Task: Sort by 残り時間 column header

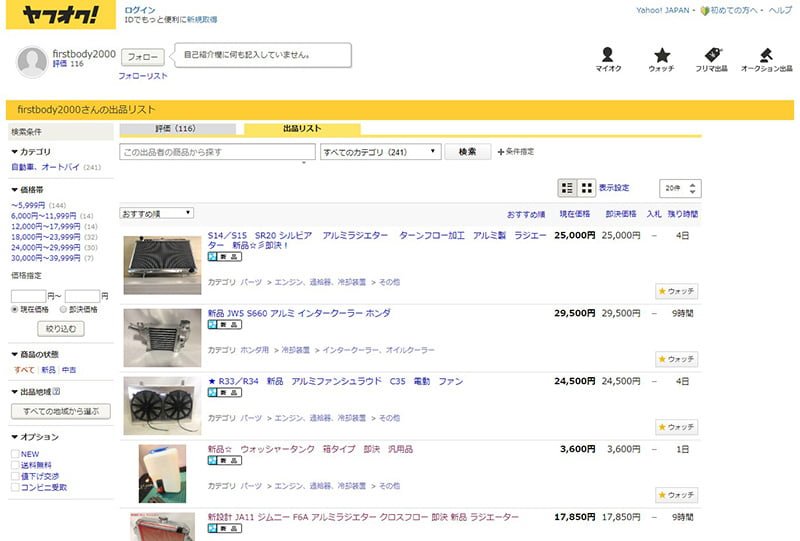Action: pyautogui.click(x=683, y=214)
